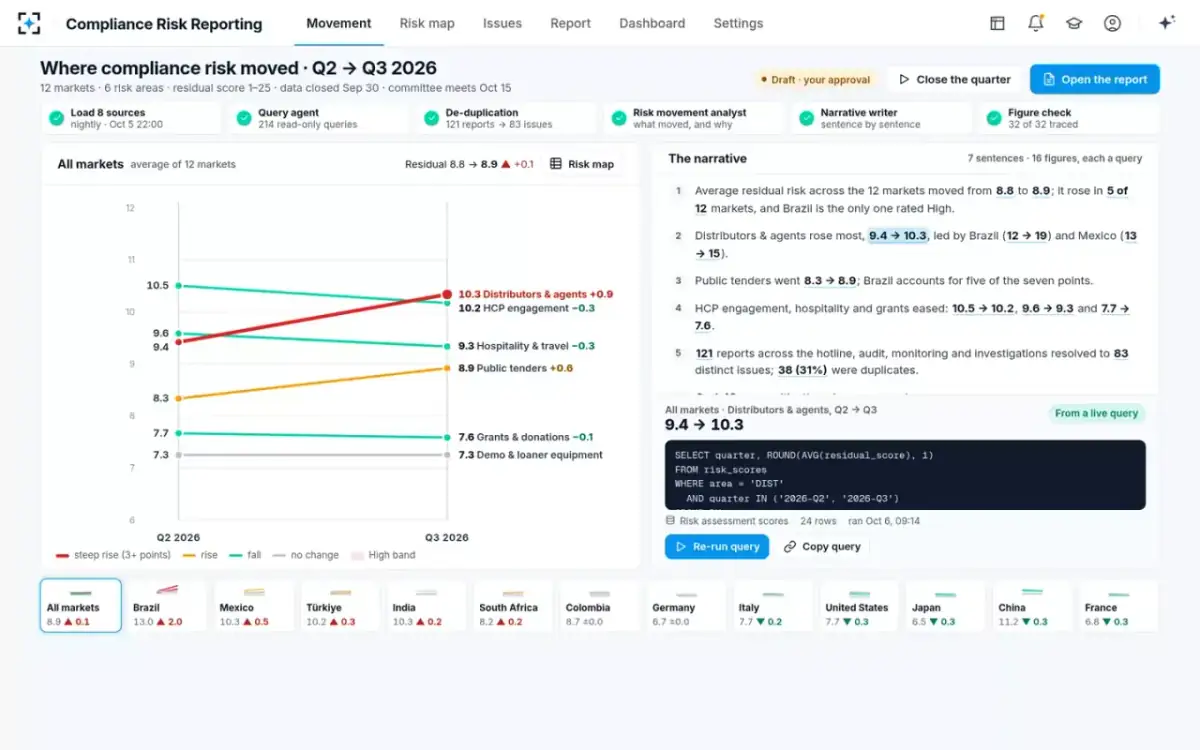Click the Grants & donations −0.1 label
Viewport: 1200px width, 750px height.
pyautogui.click(x=526, y=437)
